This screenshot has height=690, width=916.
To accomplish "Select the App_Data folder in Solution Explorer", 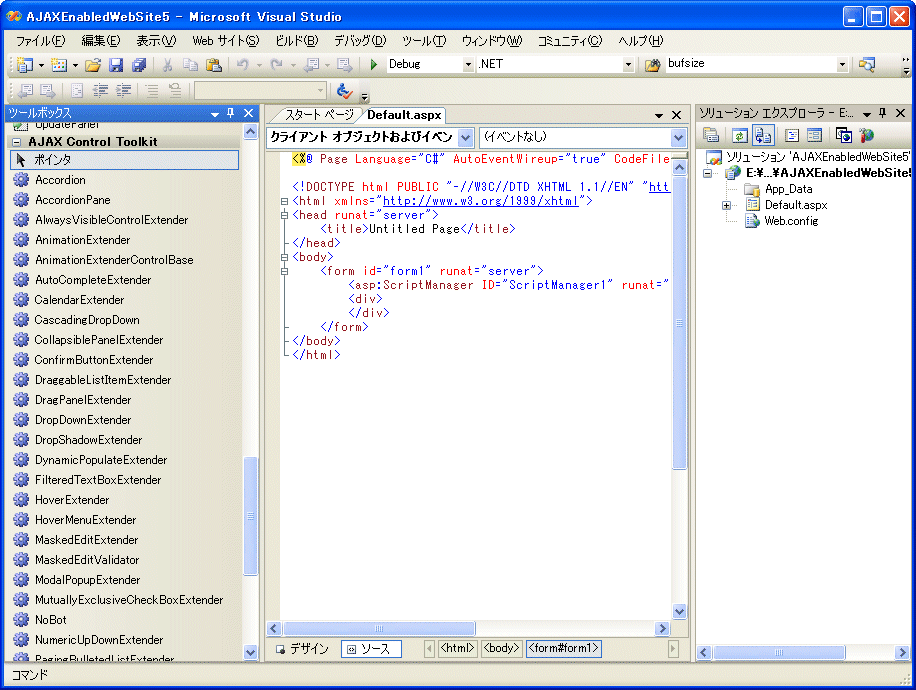I will click(x=788, y=189).
